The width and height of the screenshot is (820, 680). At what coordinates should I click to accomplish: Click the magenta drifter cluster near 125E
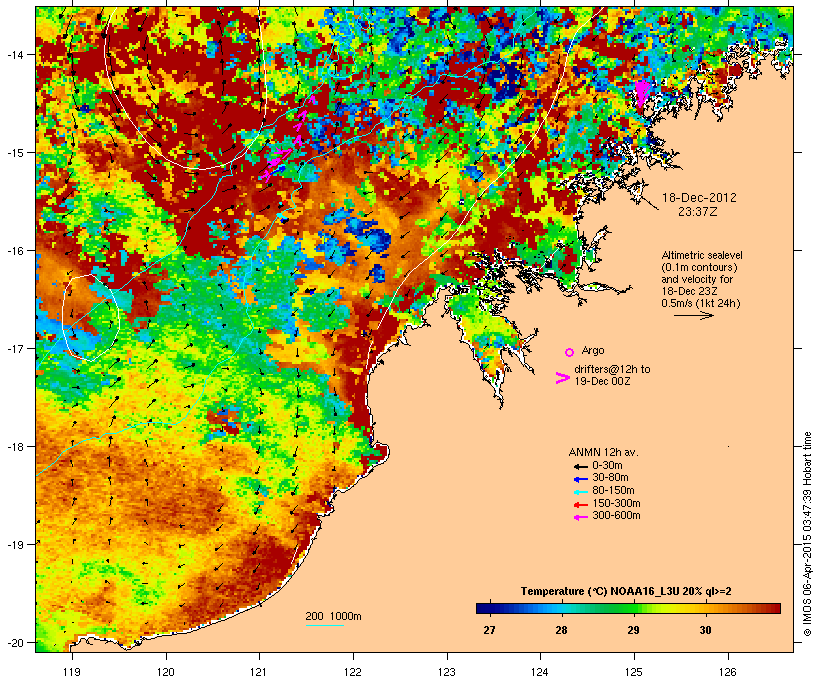click(x=641, y=93)
